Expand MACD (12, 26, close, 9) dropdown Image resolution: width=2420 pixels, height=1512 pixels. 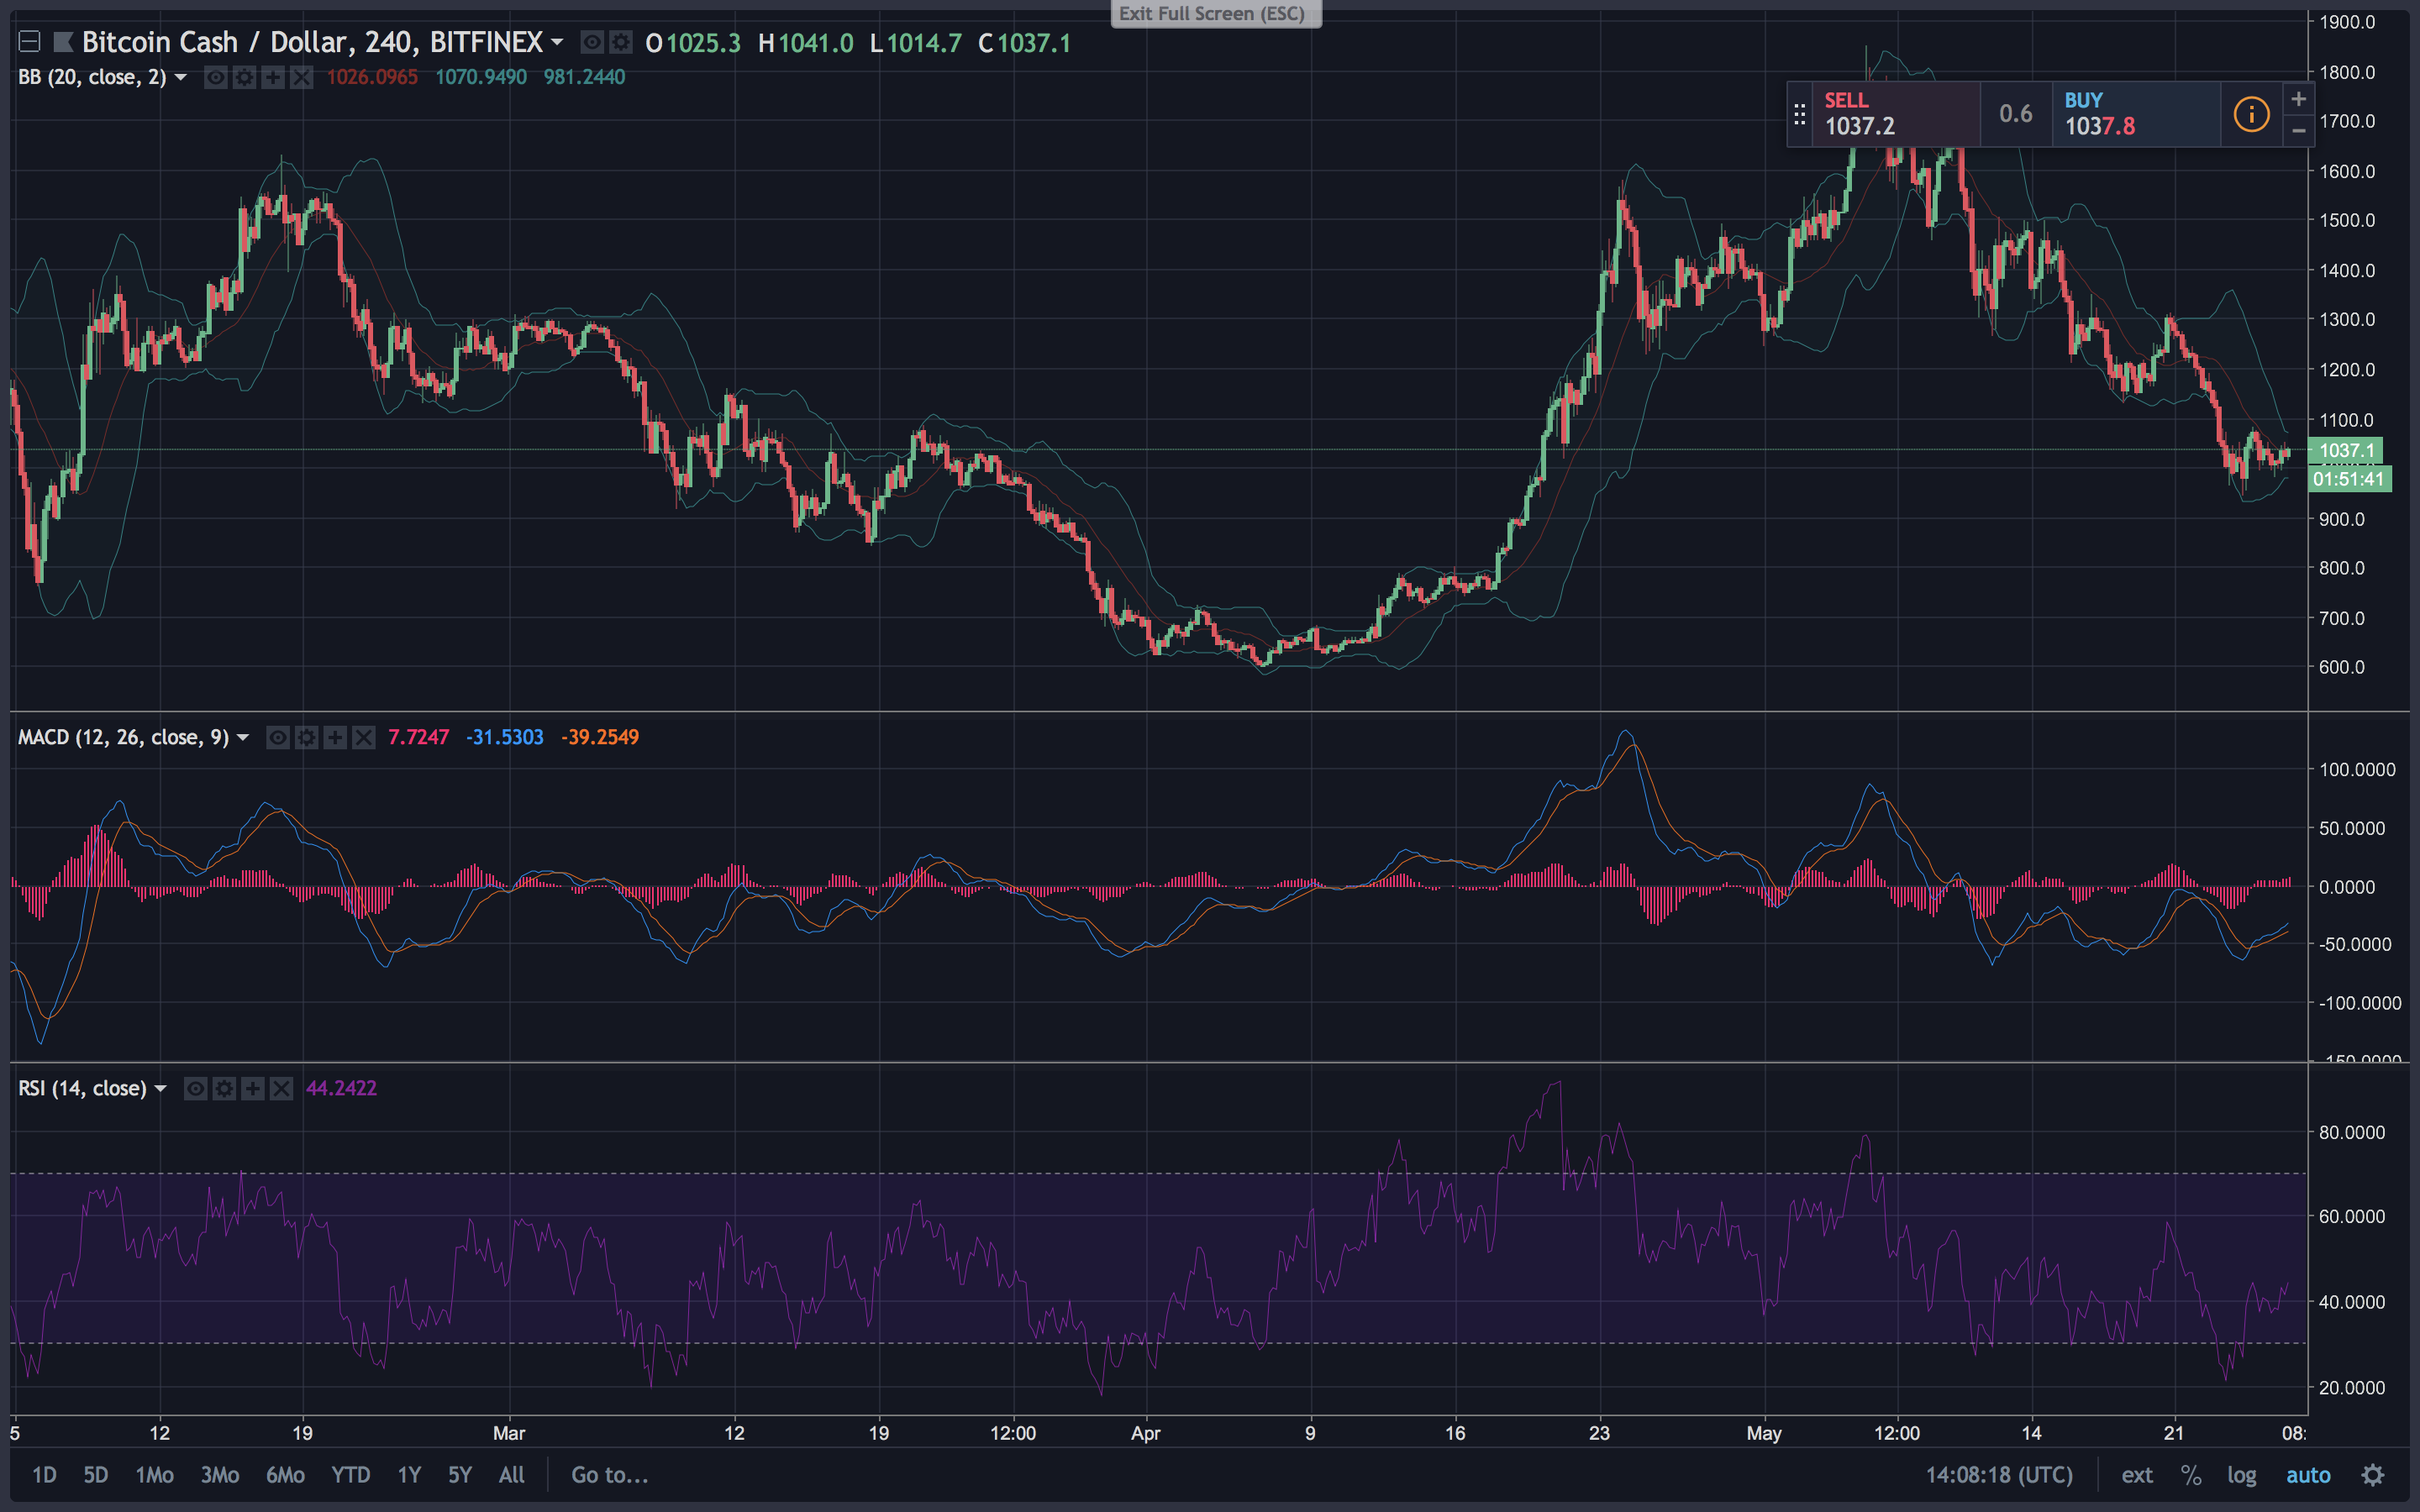click(242, 737)
